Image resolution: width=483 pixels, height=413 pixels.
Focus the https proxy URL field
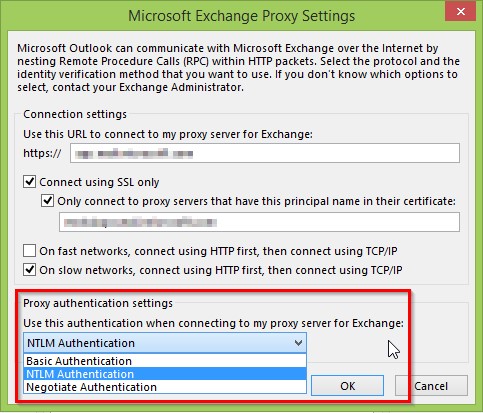pyautogui.click(x=265, y=153)
